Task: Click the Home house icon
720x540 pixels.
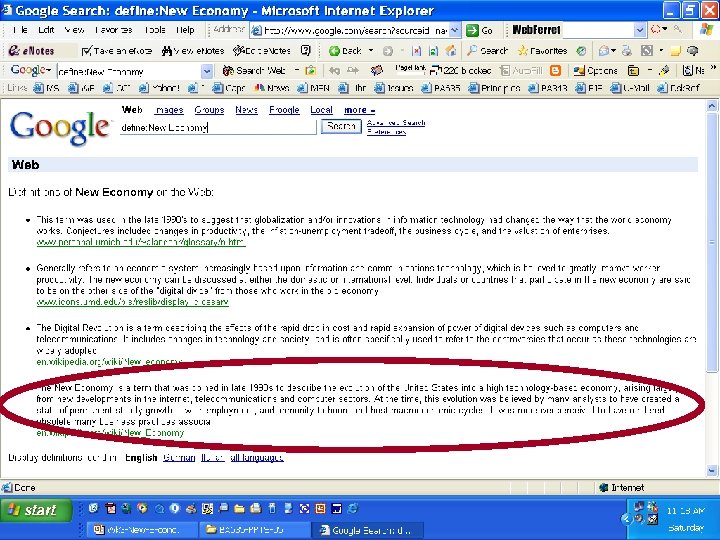Action: [x=450, y=51]
